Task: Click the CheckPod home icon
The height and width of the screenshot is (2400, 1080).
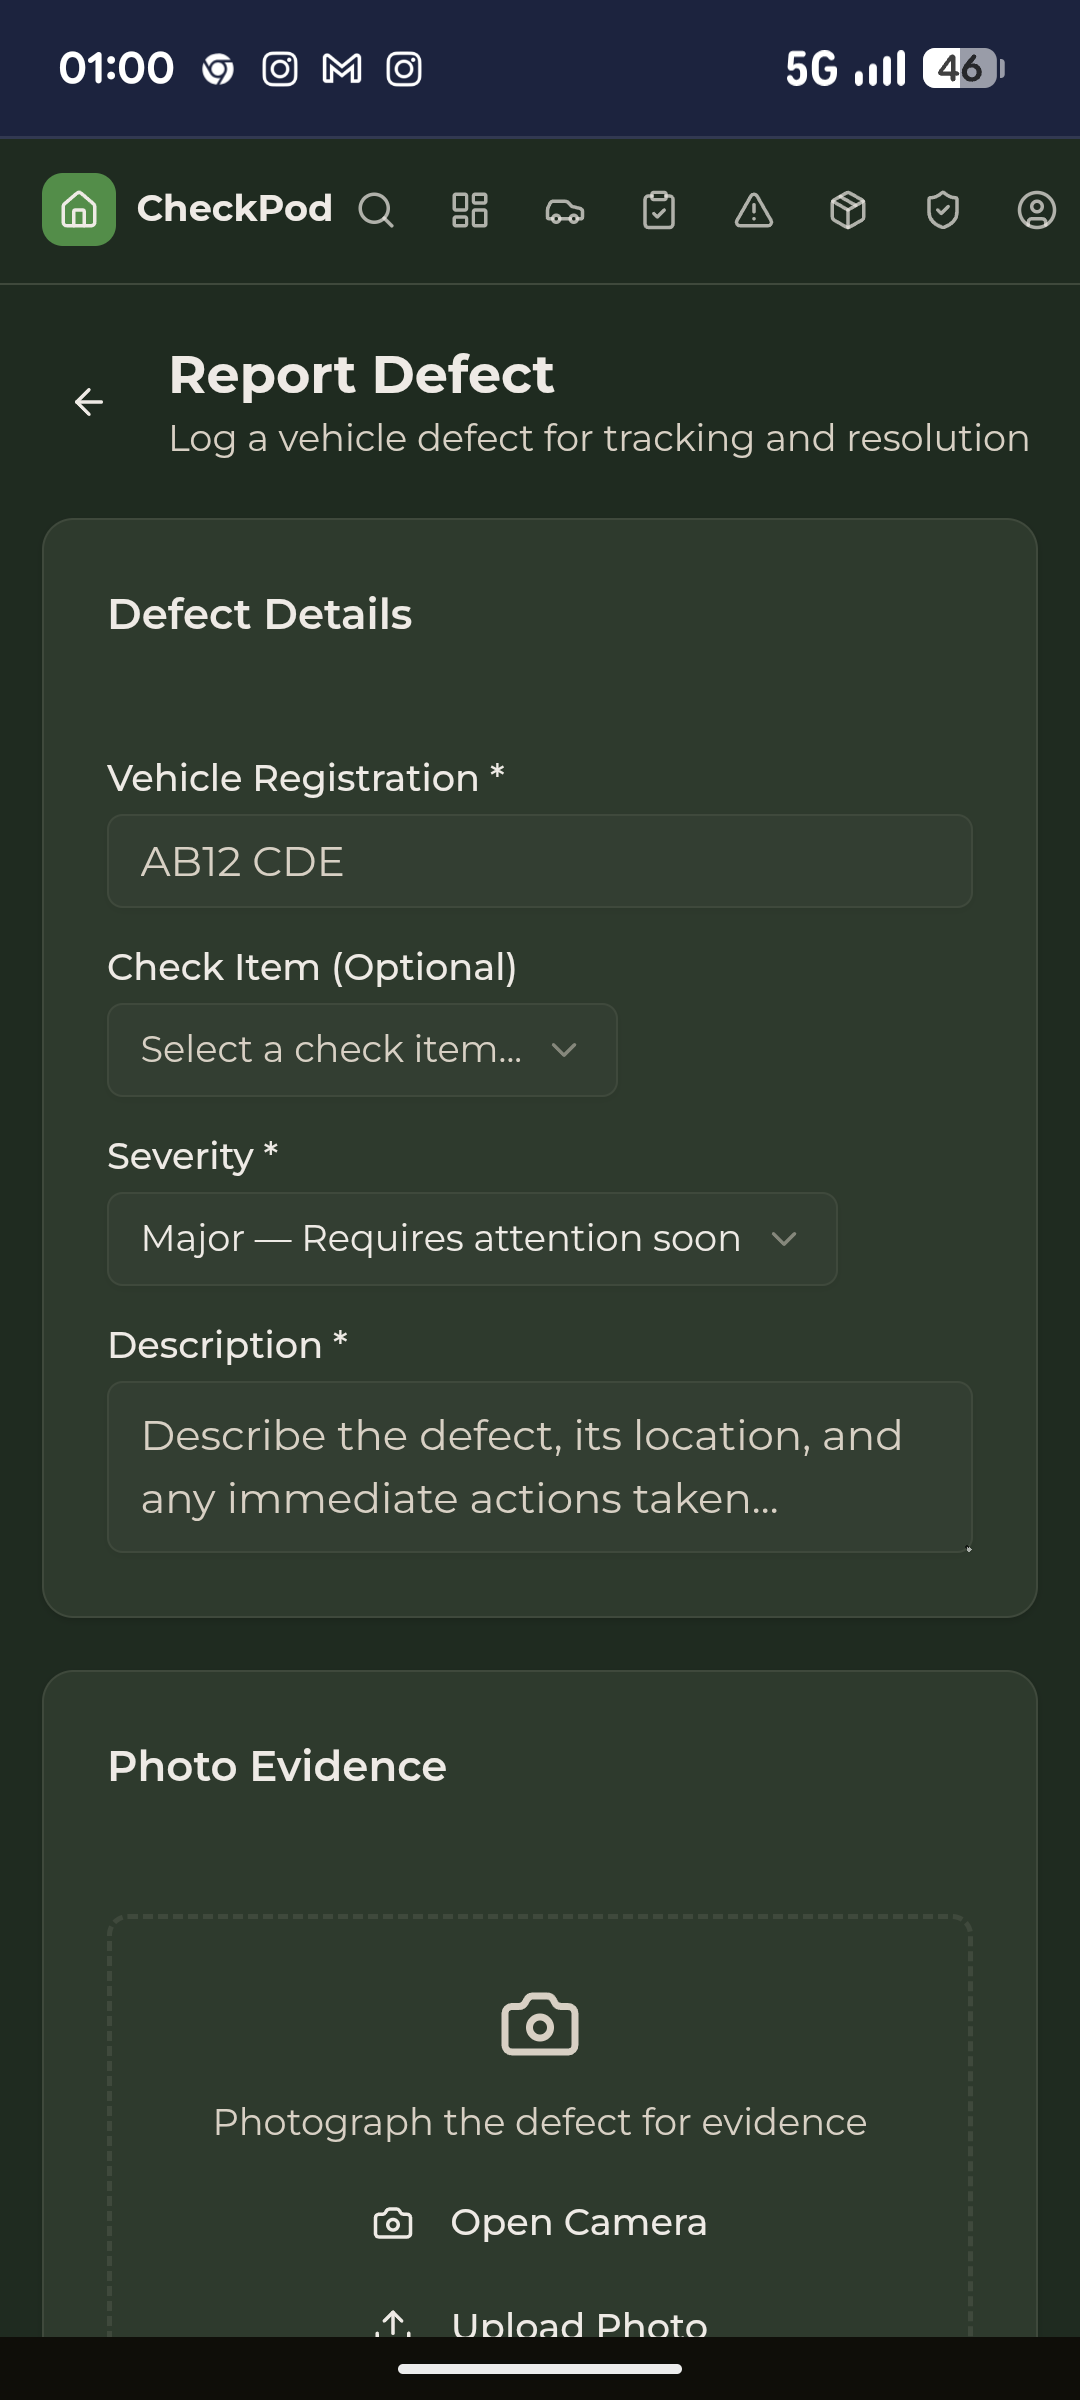Action: pos(78,211)
